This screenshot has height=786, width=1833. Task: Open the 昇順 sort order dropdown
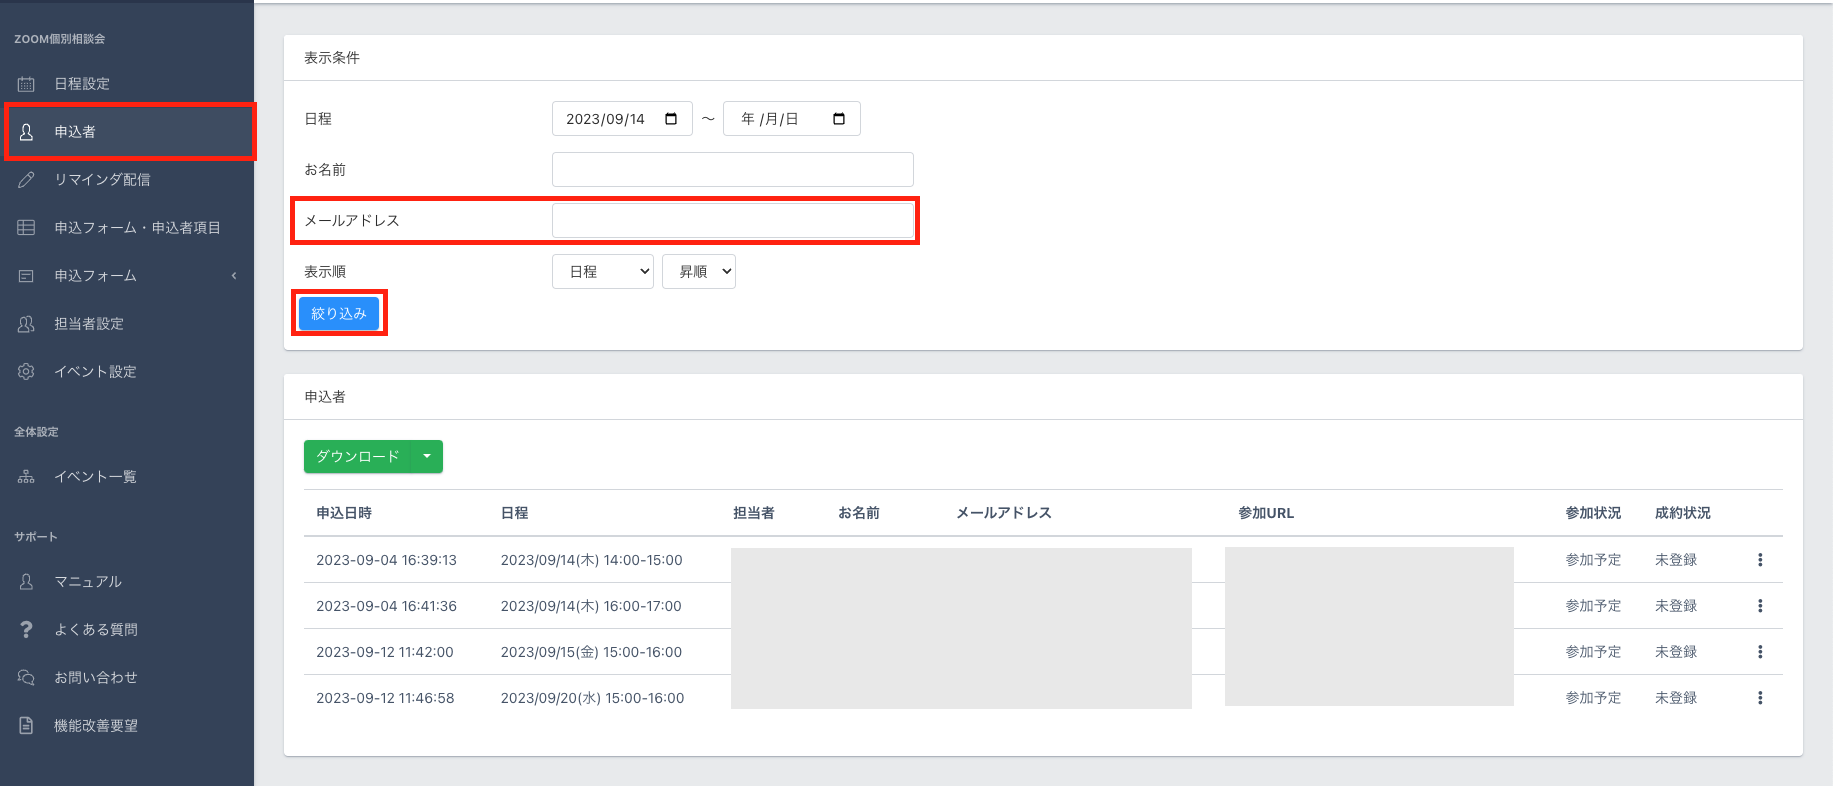(698, 272)
